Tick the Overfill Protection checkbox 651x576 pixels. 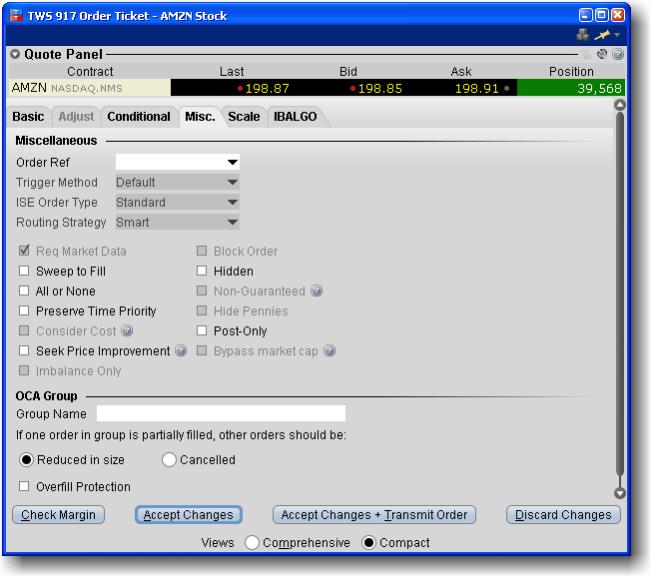[x=24, y=487]
